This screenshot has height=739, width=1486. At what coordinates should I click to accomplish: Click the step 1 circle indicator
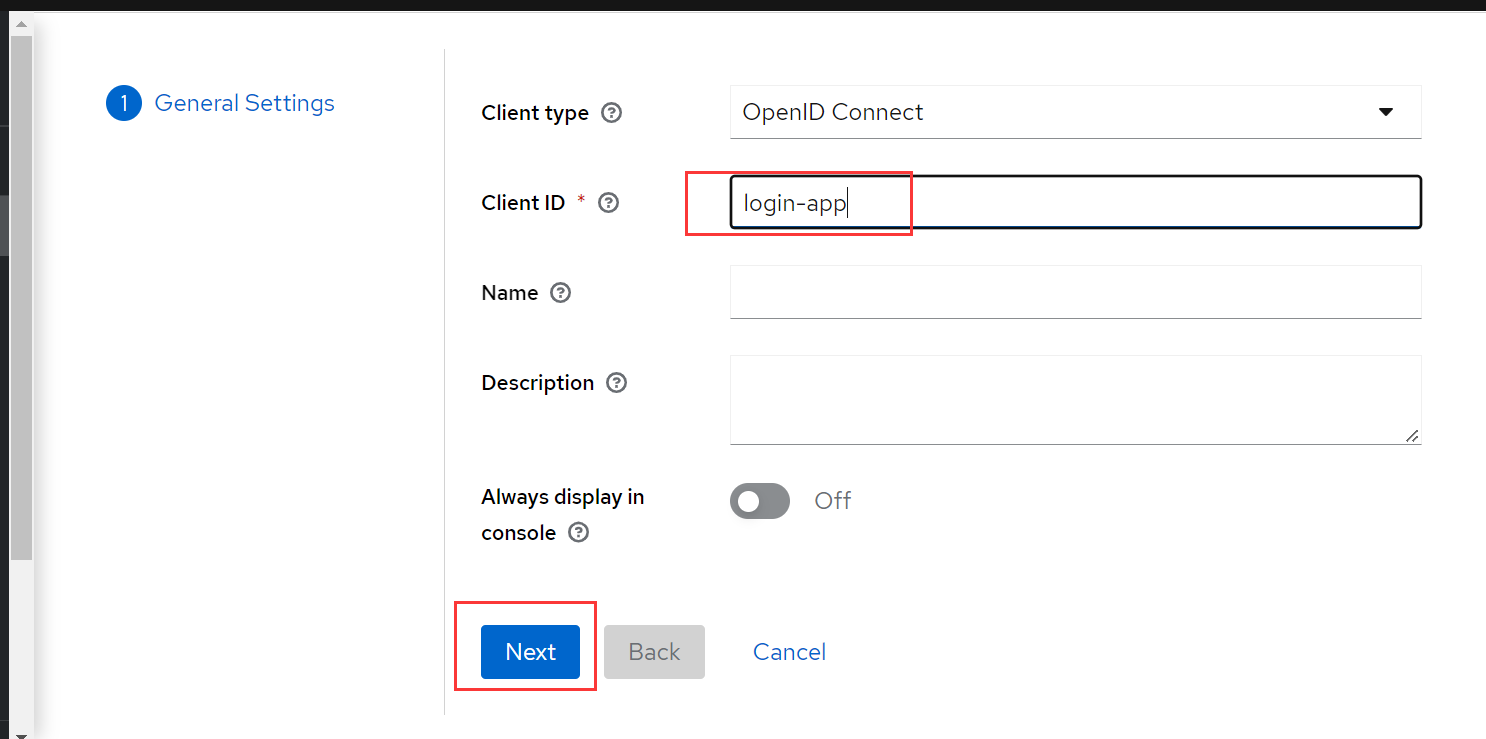point(124,103)
